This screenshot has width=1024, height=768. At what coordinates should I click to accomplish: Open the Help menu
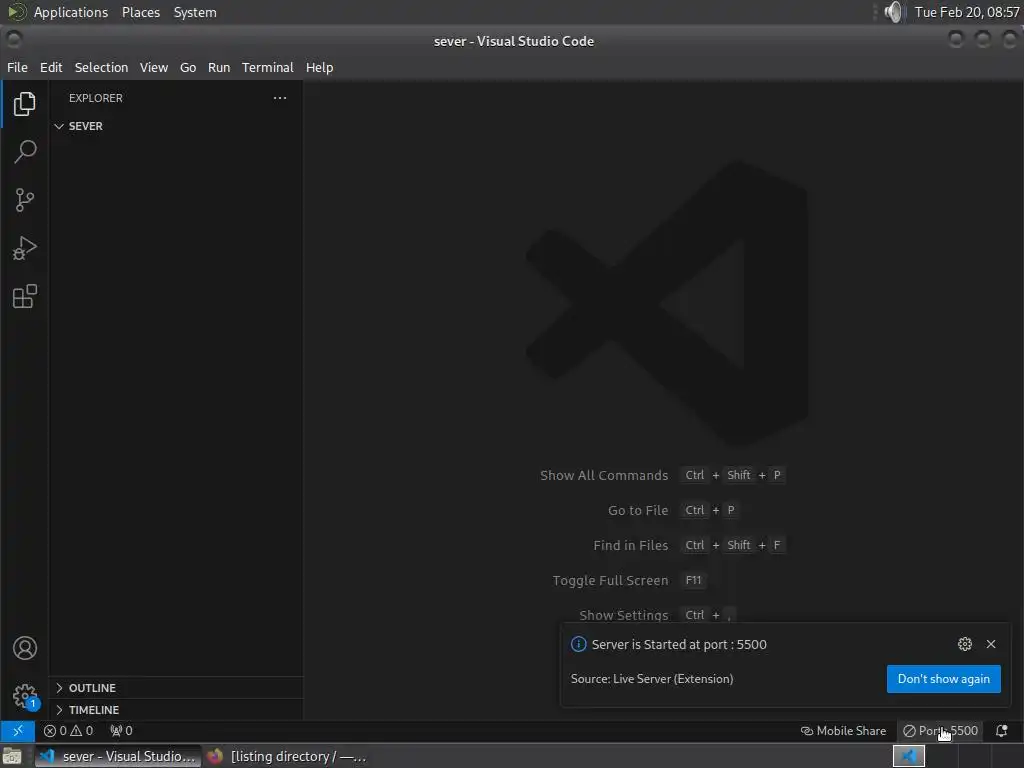tap(319, 67)
